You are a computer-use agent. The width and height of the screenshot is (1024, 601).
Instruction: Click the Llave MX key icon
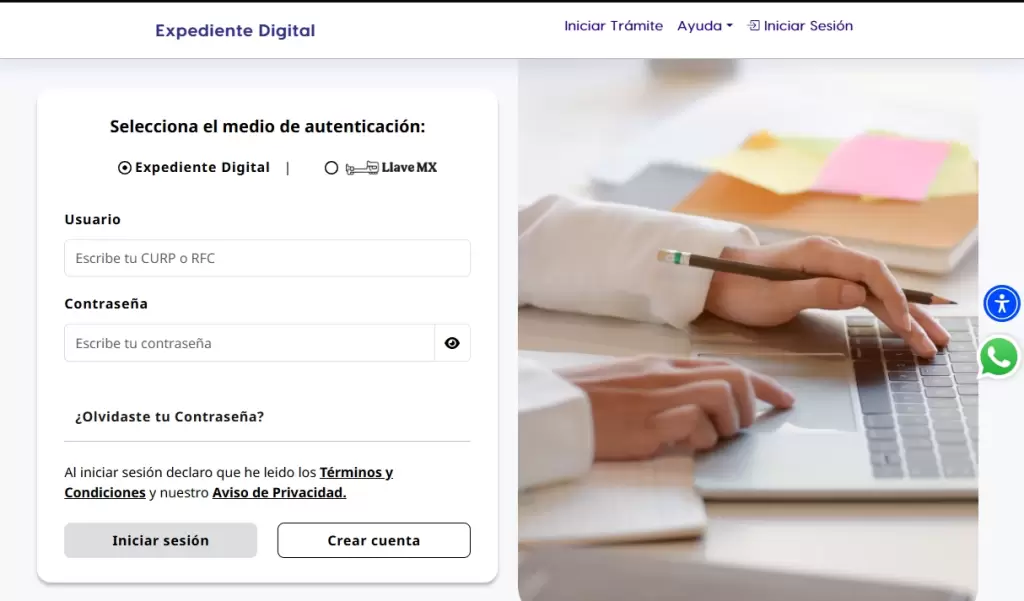click(360, 167)
